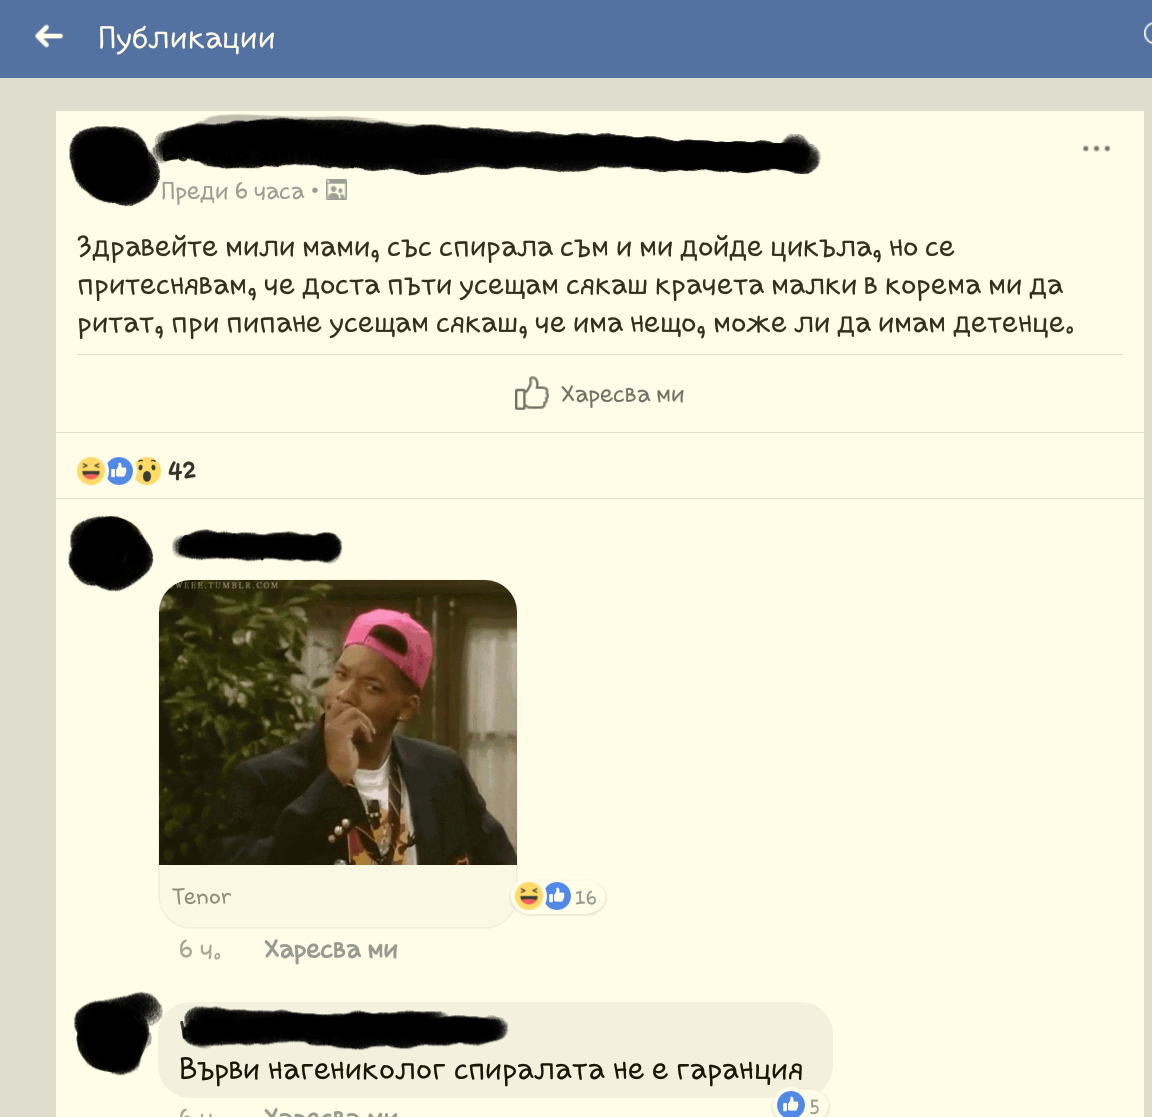Like the post via Харесва ми label

(x=622, y=395)
